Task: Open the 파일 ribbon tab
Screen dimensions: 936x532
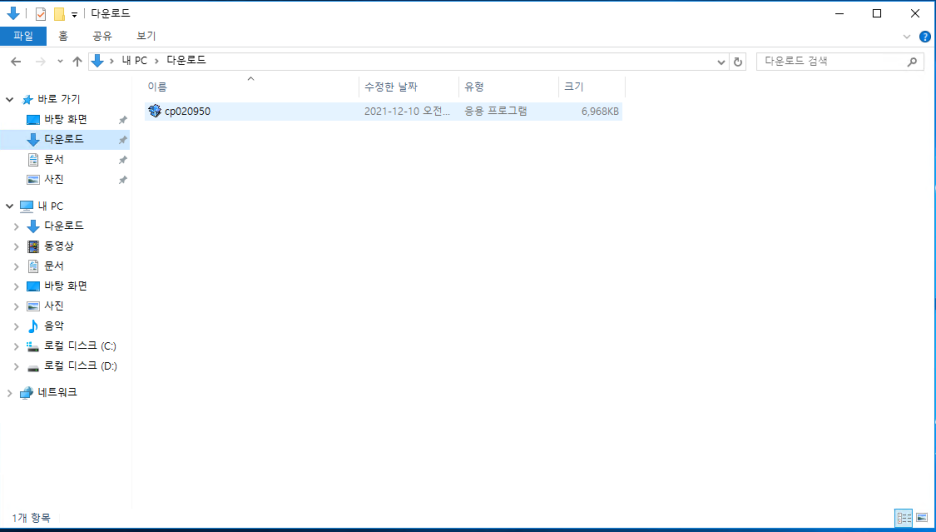Action: pos(23,36)
